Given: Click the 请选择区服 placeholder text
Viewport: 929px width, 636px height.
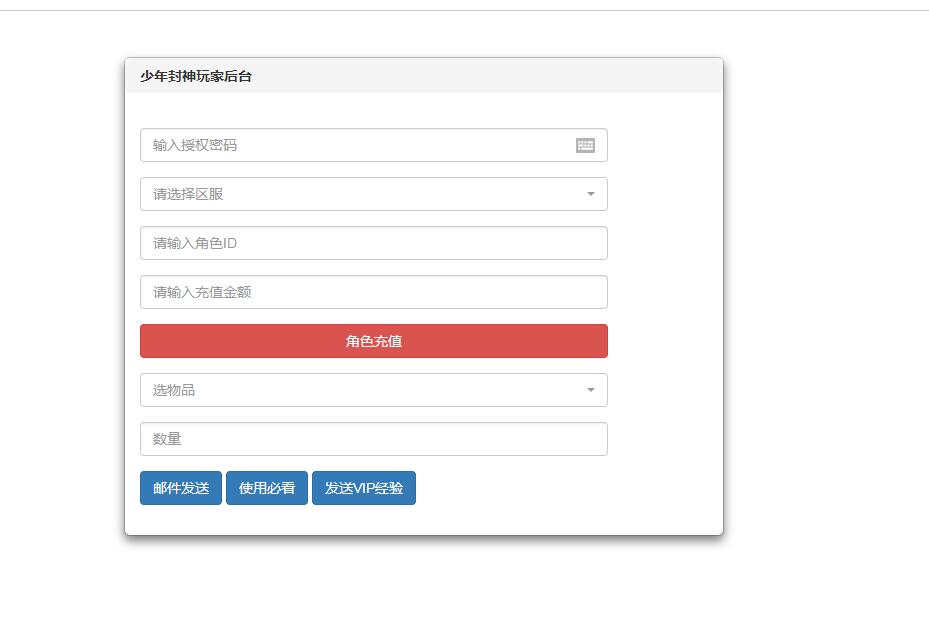Looking at the screenshot, I should point(188,194).
